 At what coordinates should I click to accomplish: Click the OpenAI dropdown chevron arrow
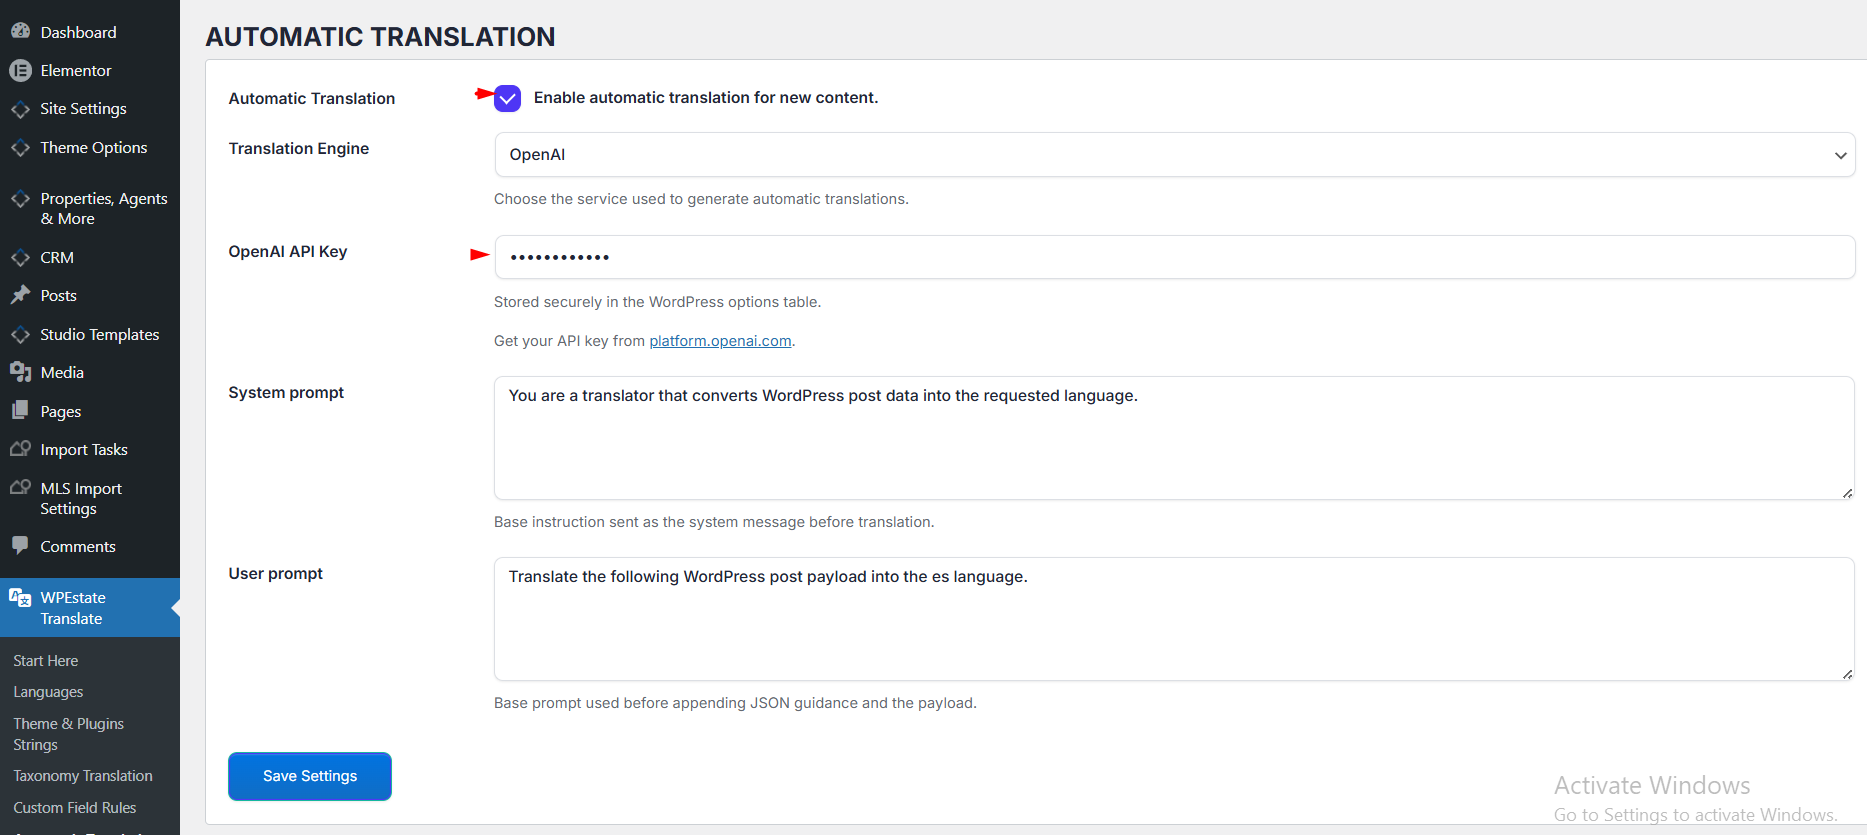pyautogui.click(x=1840, y=155)
